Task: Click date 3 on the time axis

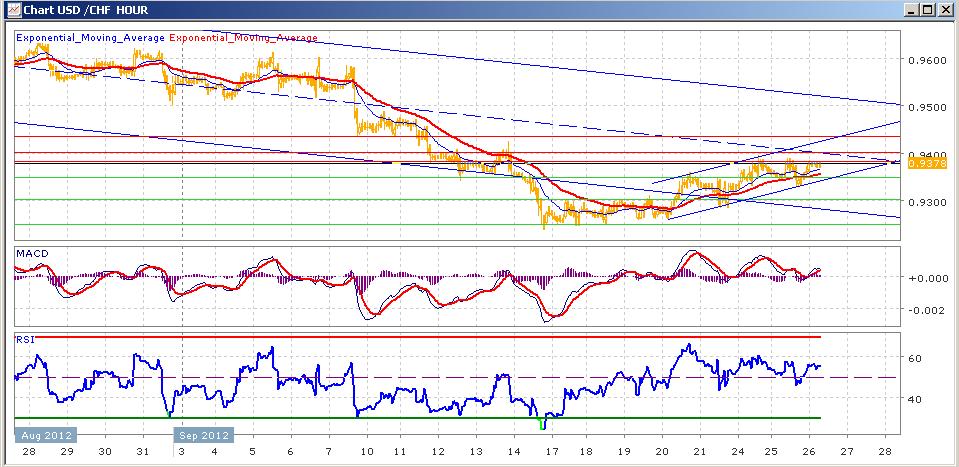Action: [x=182, y=452]
